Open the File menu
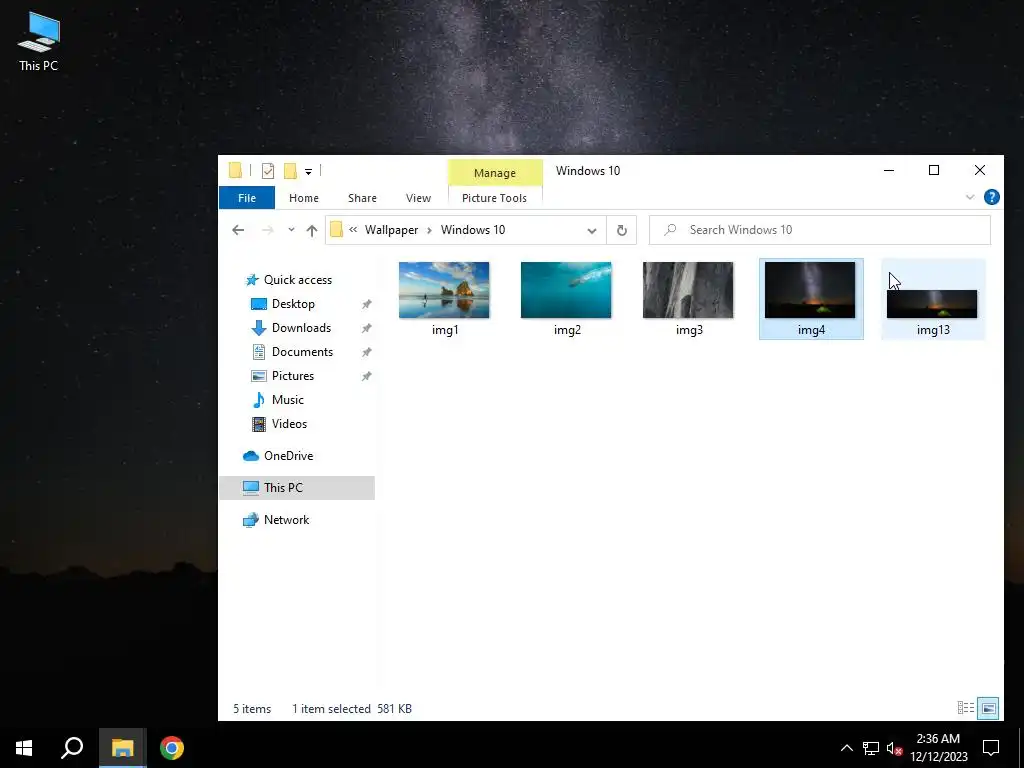 (x=247, y=198)
